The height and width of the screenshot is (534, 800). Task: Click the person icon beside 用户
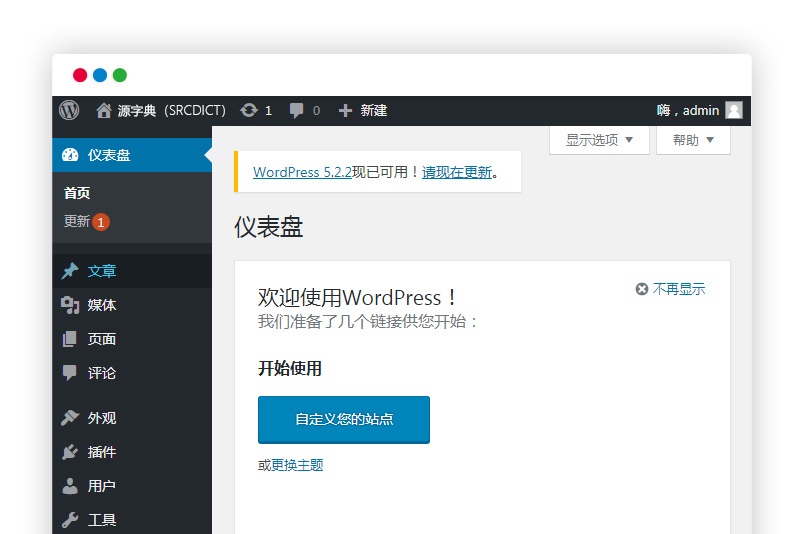pyautogui.click(x=70, y=486)
